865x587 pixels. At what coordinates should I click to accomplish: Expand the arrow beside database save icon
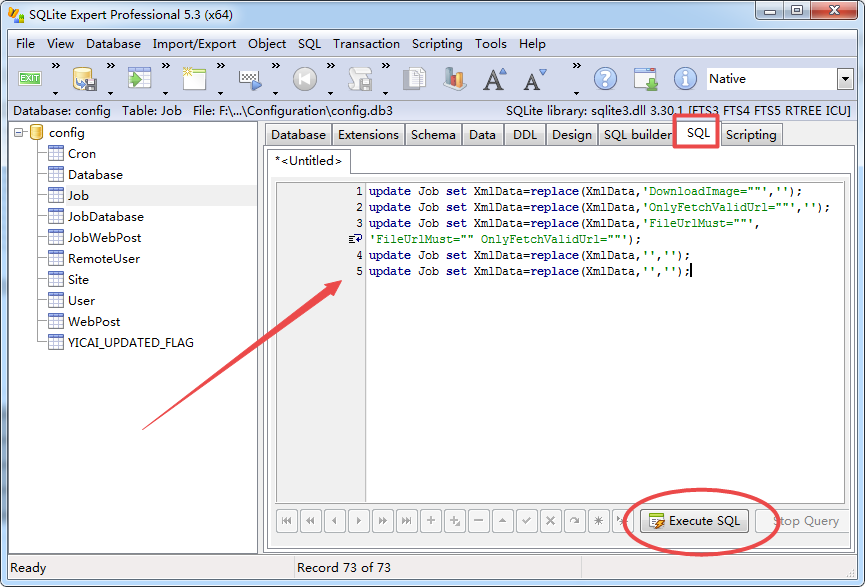(x=109, y=66)
